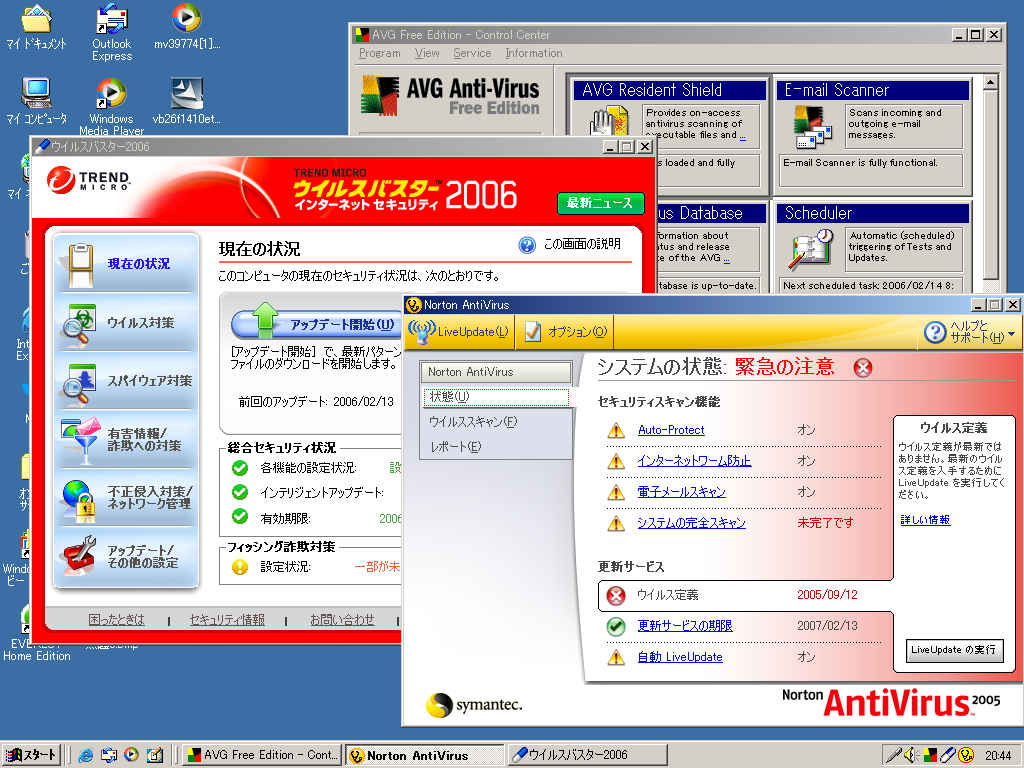1024x768 pixels.
Task: Select ウイルススキャン(F) in Norton sidebar
Action: coord(473,422)
